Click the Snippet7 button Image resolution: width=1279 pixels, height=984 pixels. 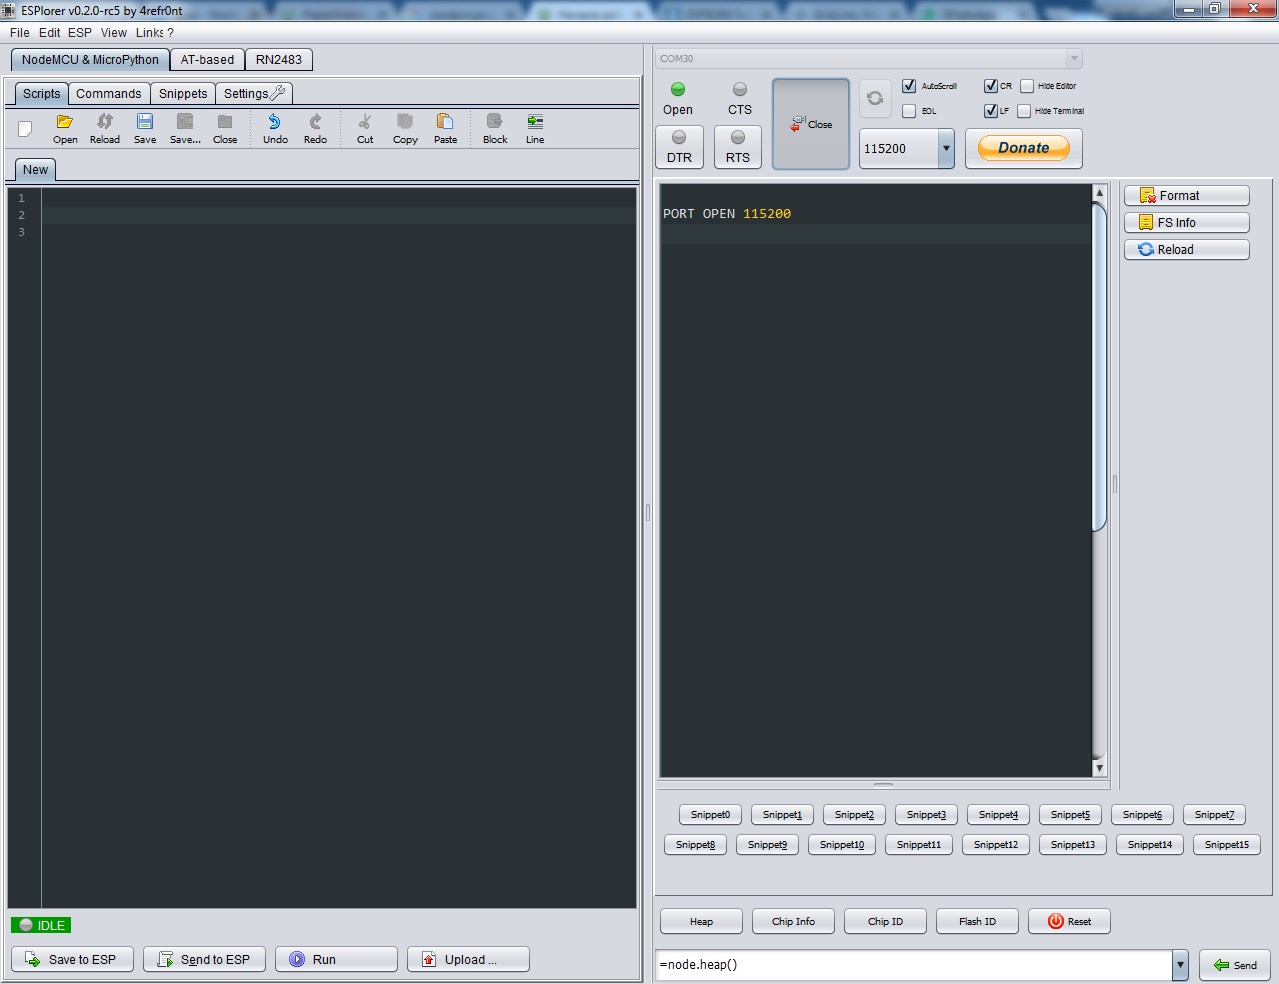[1213, 814]
